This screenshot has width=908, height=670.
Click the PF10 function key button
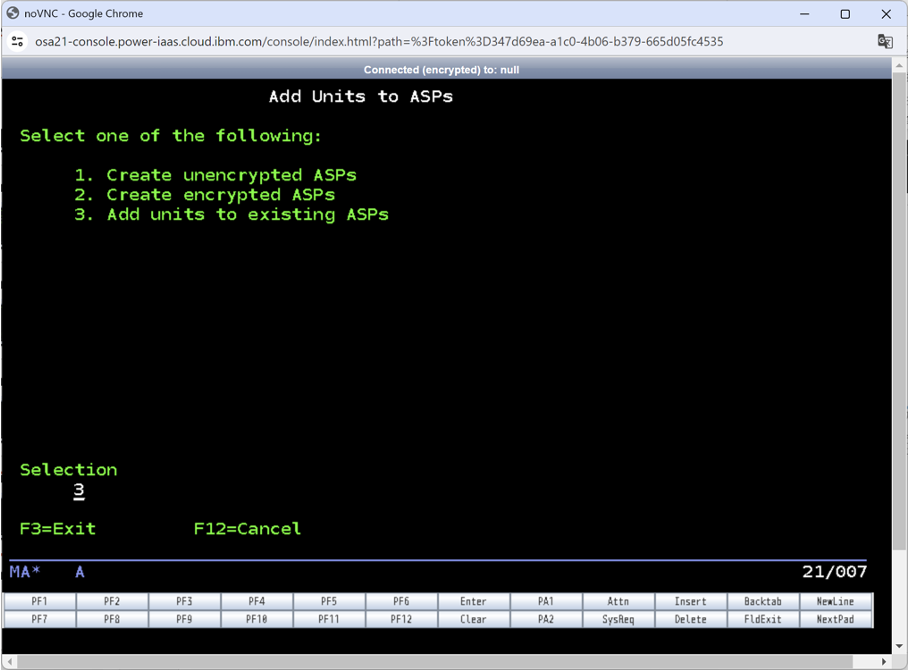click(257, 619)
